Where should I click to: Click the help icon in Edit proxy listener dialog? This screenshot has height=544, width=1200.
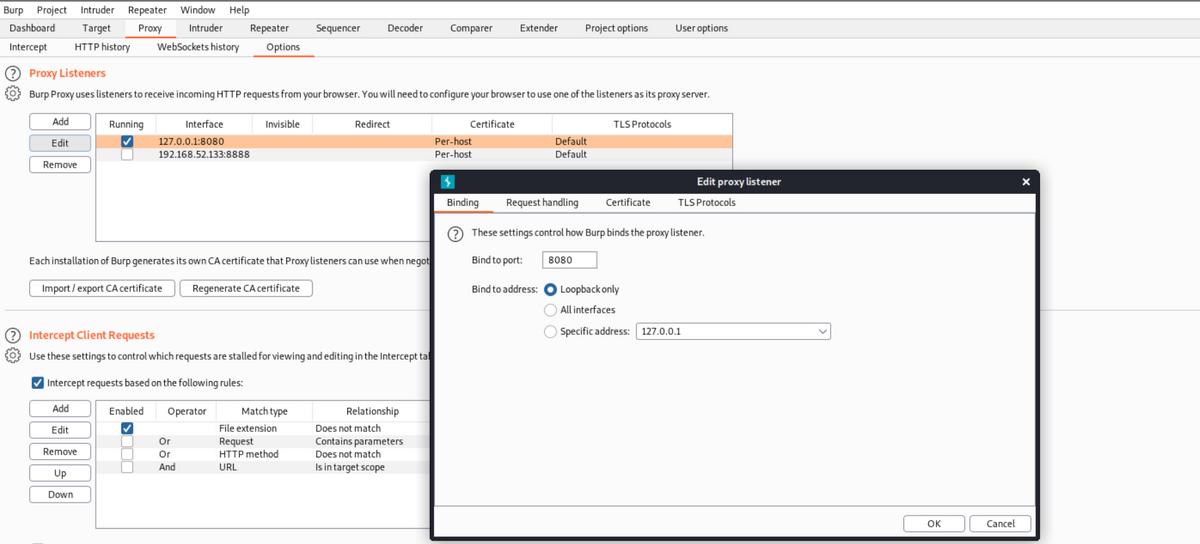coord(455,233)
